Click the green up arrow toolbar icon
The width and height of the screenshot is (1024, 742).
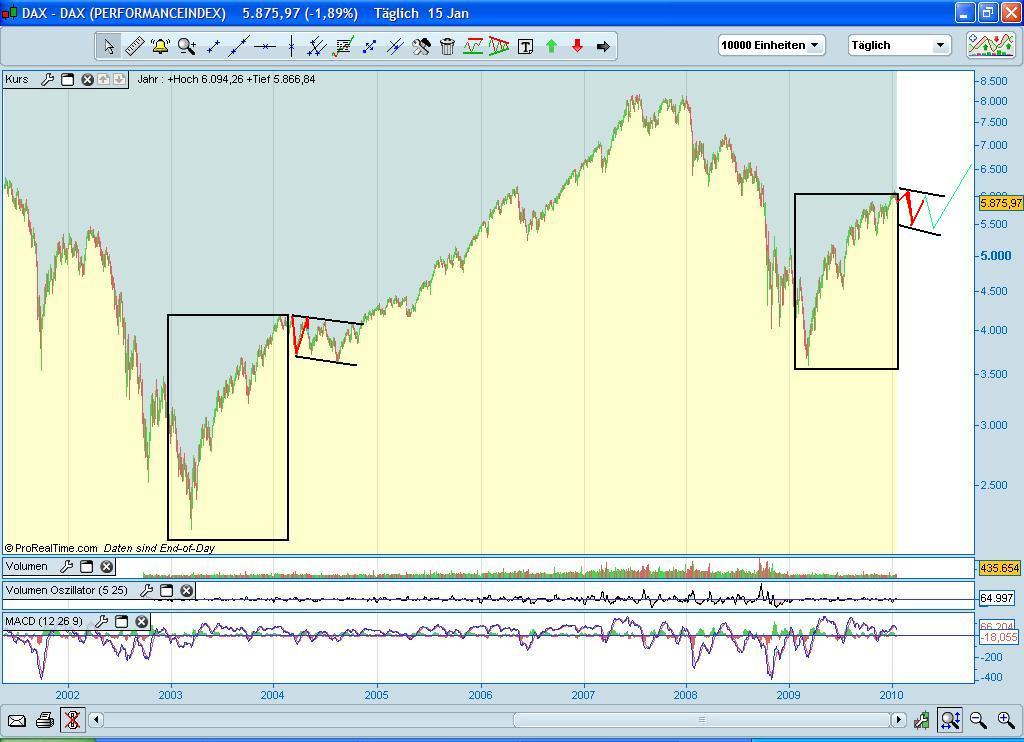point(551,46)
